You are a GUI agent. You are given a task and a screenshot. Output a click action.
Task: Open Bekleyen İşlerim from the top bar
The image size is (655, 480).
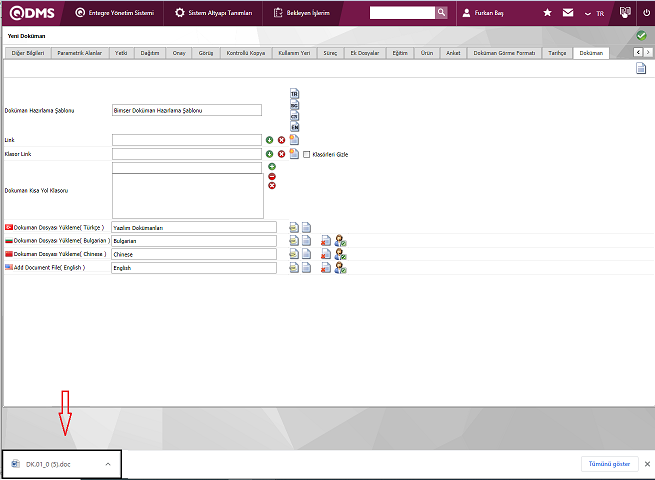coord(300,13)
